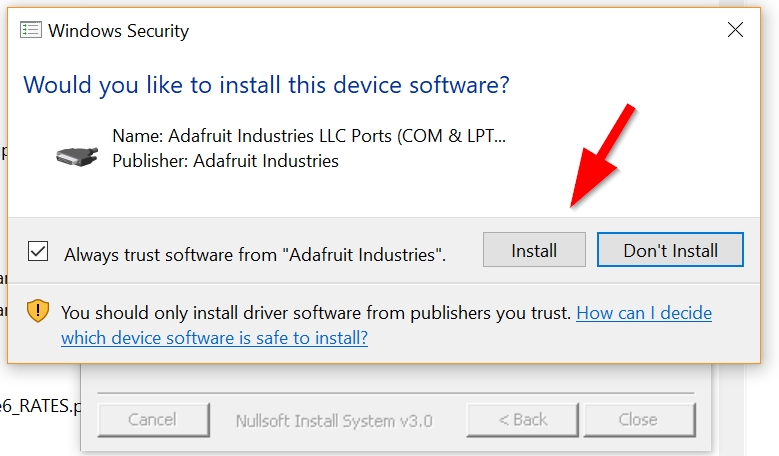Click the 'only install driver software' warning text
The image size is (779, 456).
pos(316,312)
